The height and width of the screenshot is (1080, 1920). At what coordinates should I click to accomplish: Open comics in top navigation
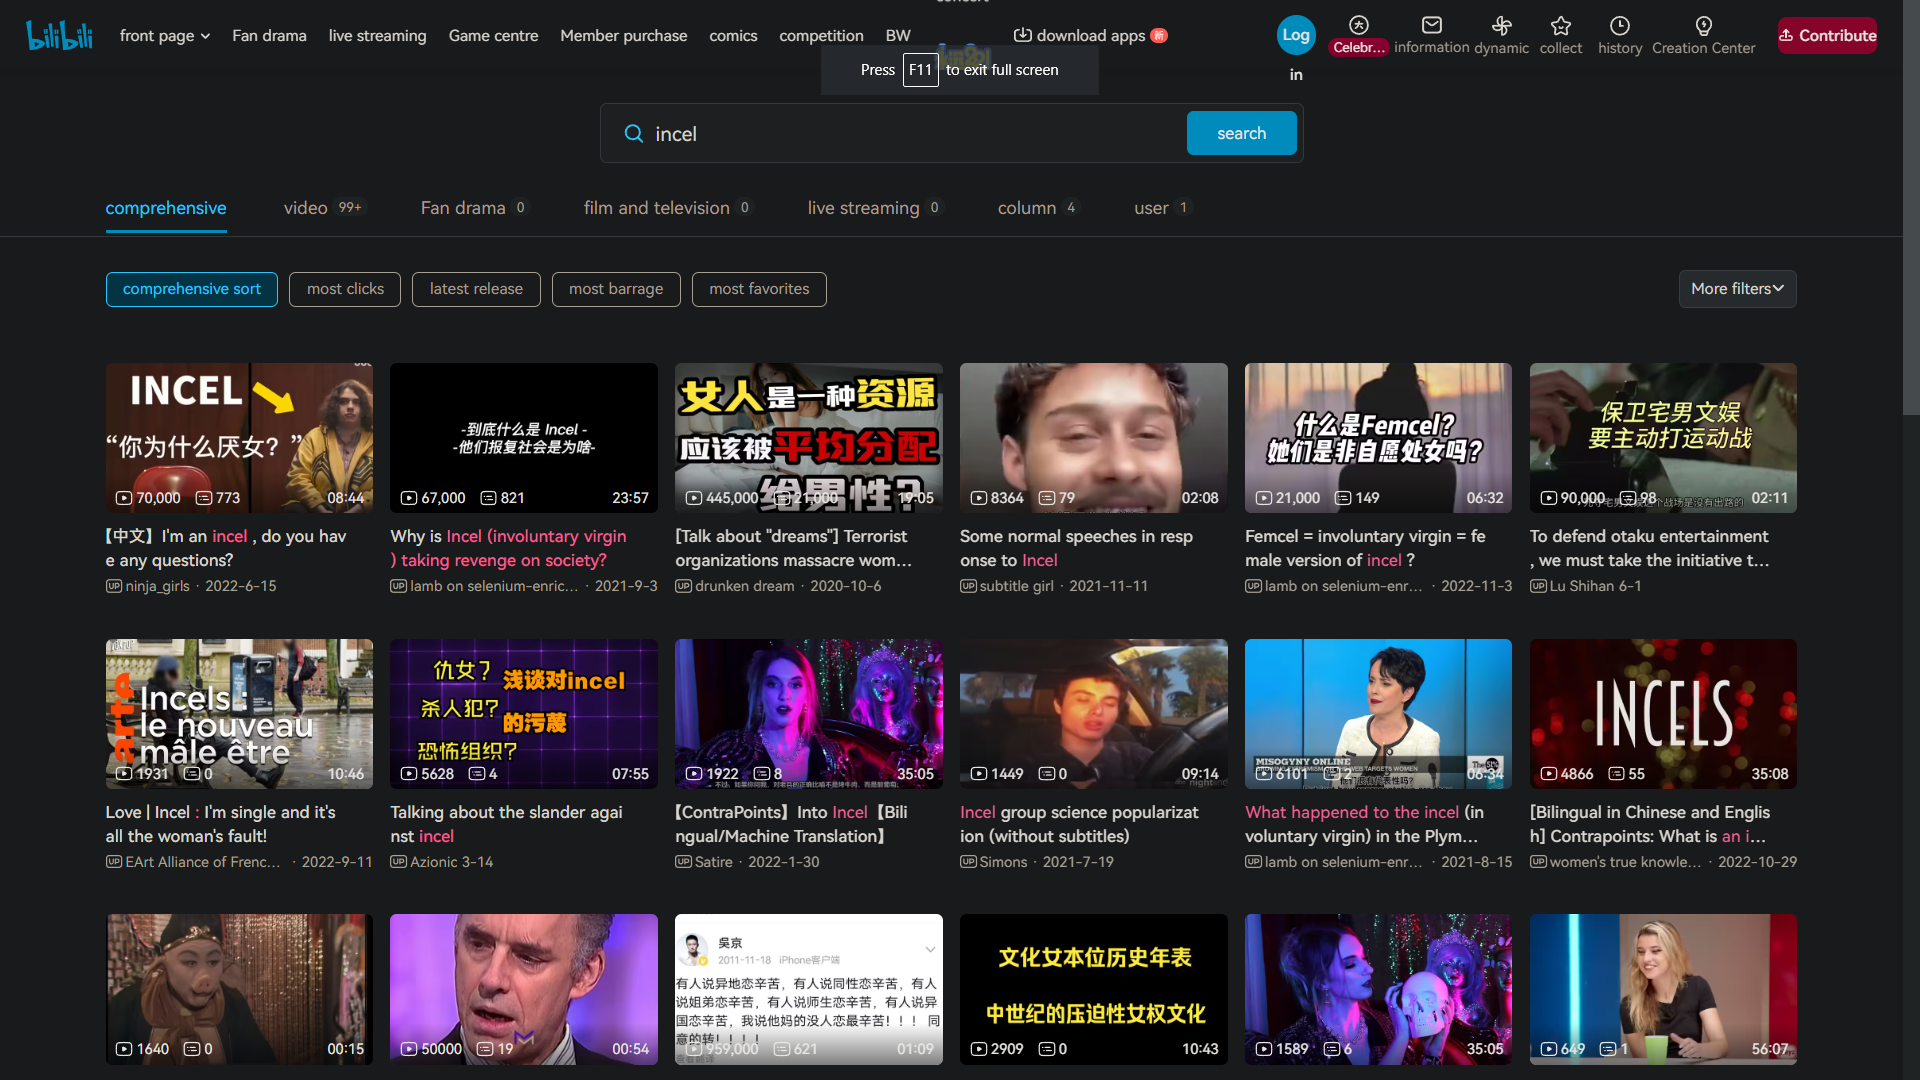click(x=733, y=36)
